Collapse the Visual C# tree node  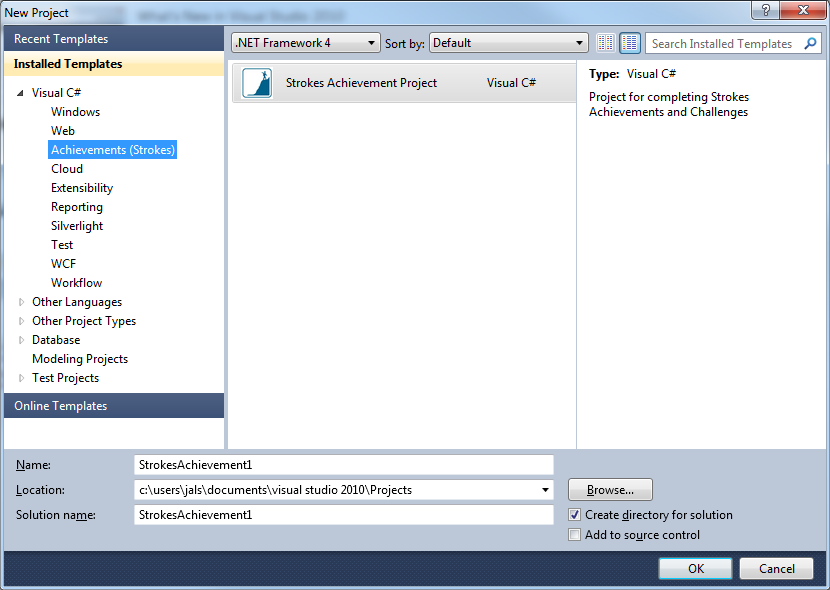coord(20,93)
